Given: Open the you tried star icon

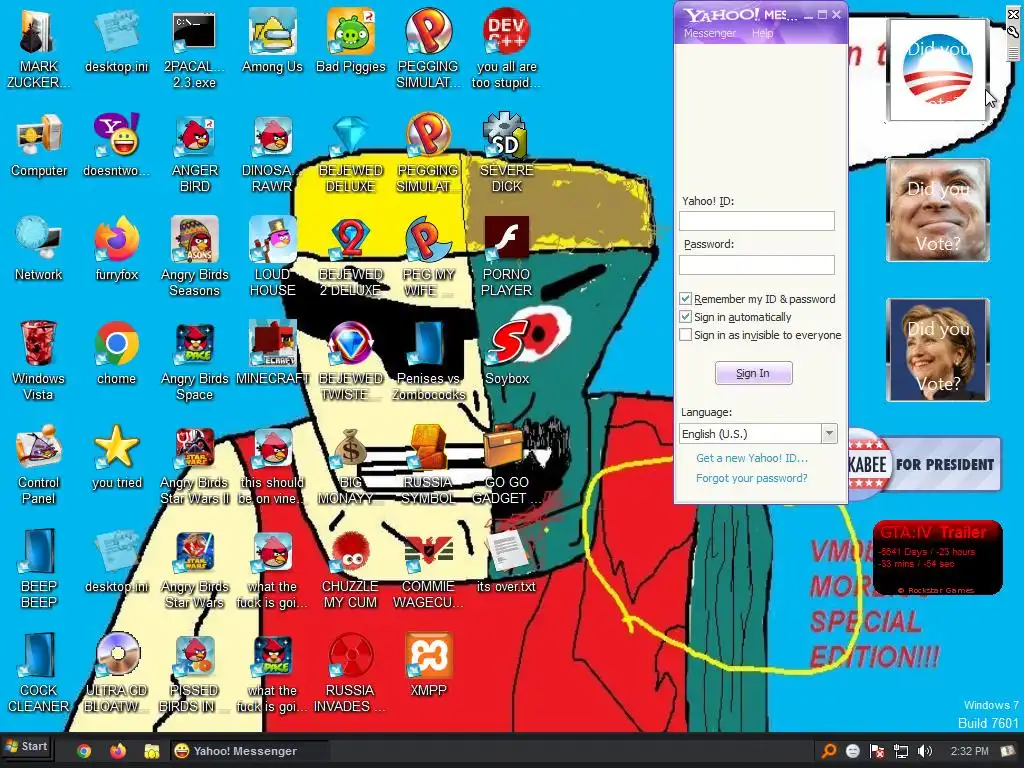Looking at the screenshot, I should pos(116,456).
